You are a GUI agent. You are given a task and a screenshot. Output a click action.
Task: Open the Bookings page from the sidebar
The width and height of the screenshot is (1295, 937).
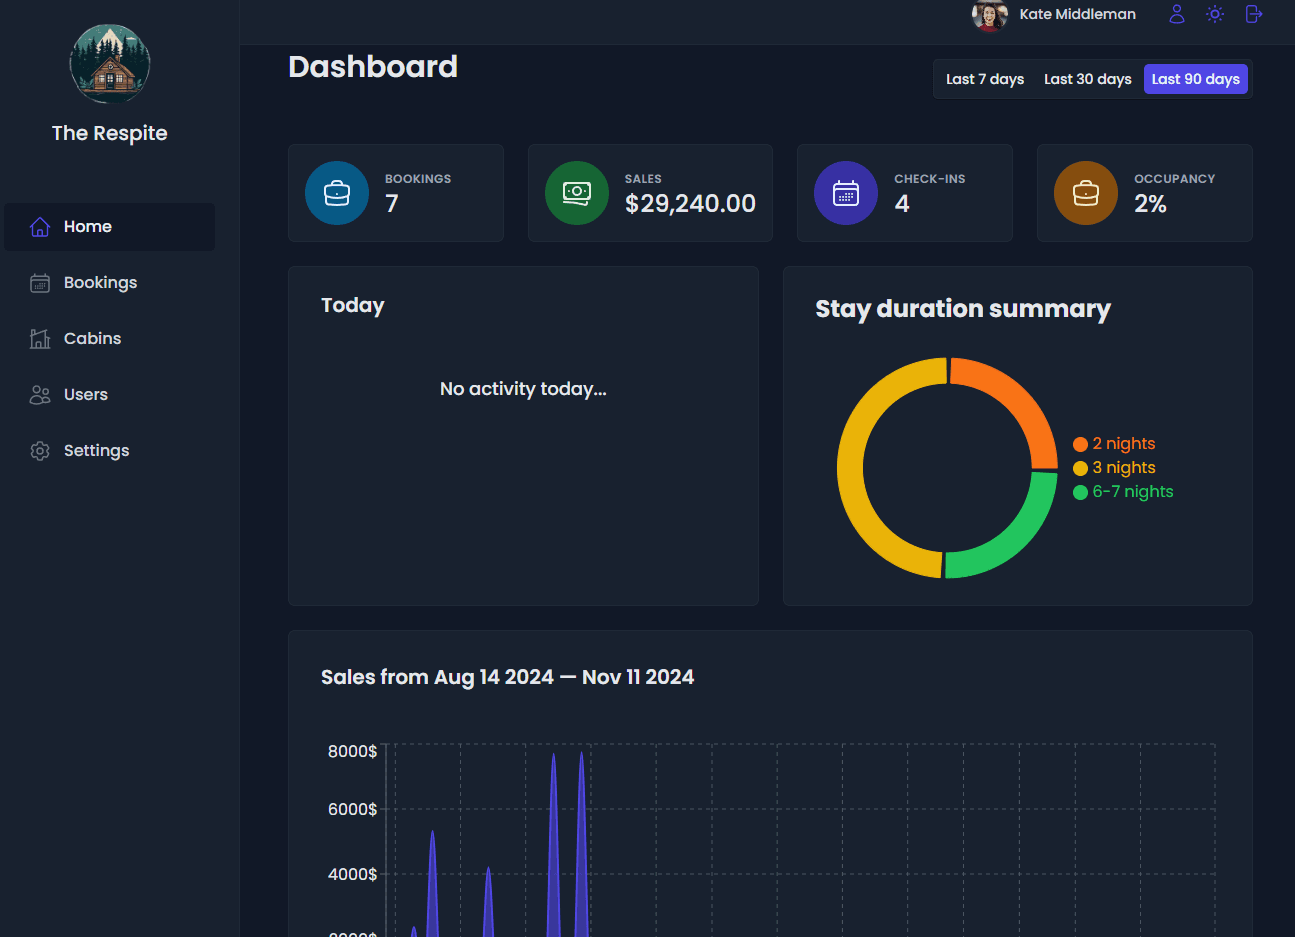(99, 282)
